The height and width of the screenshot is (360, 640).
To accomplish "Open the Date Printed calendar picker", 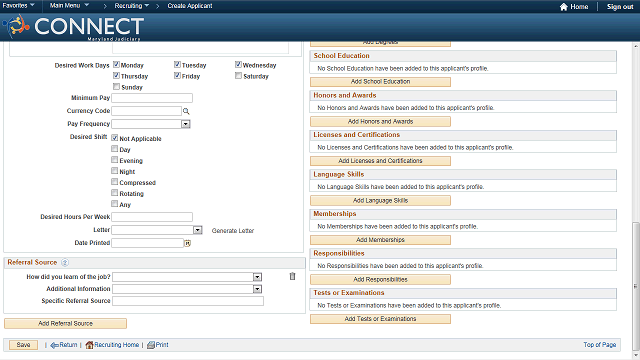I will (x=187, y=243).
